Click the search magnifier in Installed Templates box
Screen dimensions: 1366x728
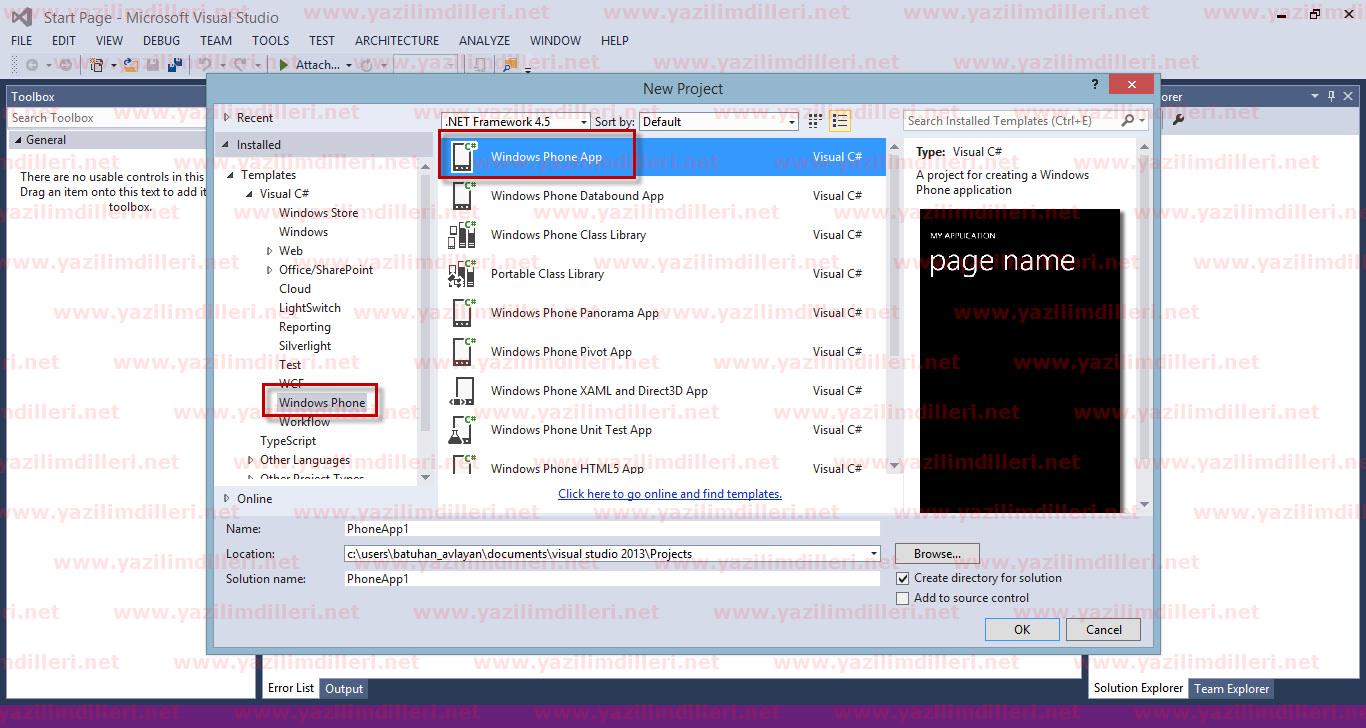pyautogui.click(x=1128, y=120)
